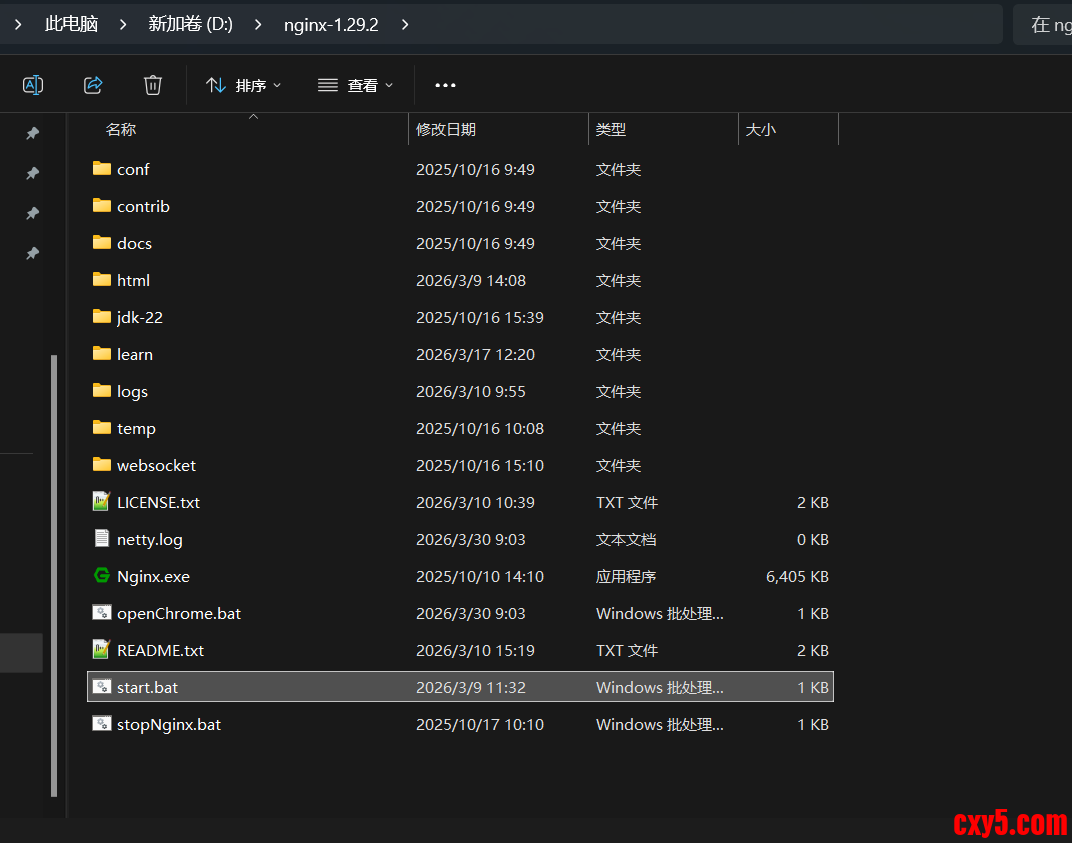Sort by 修改日期 column header

click(x=446, y=129)
